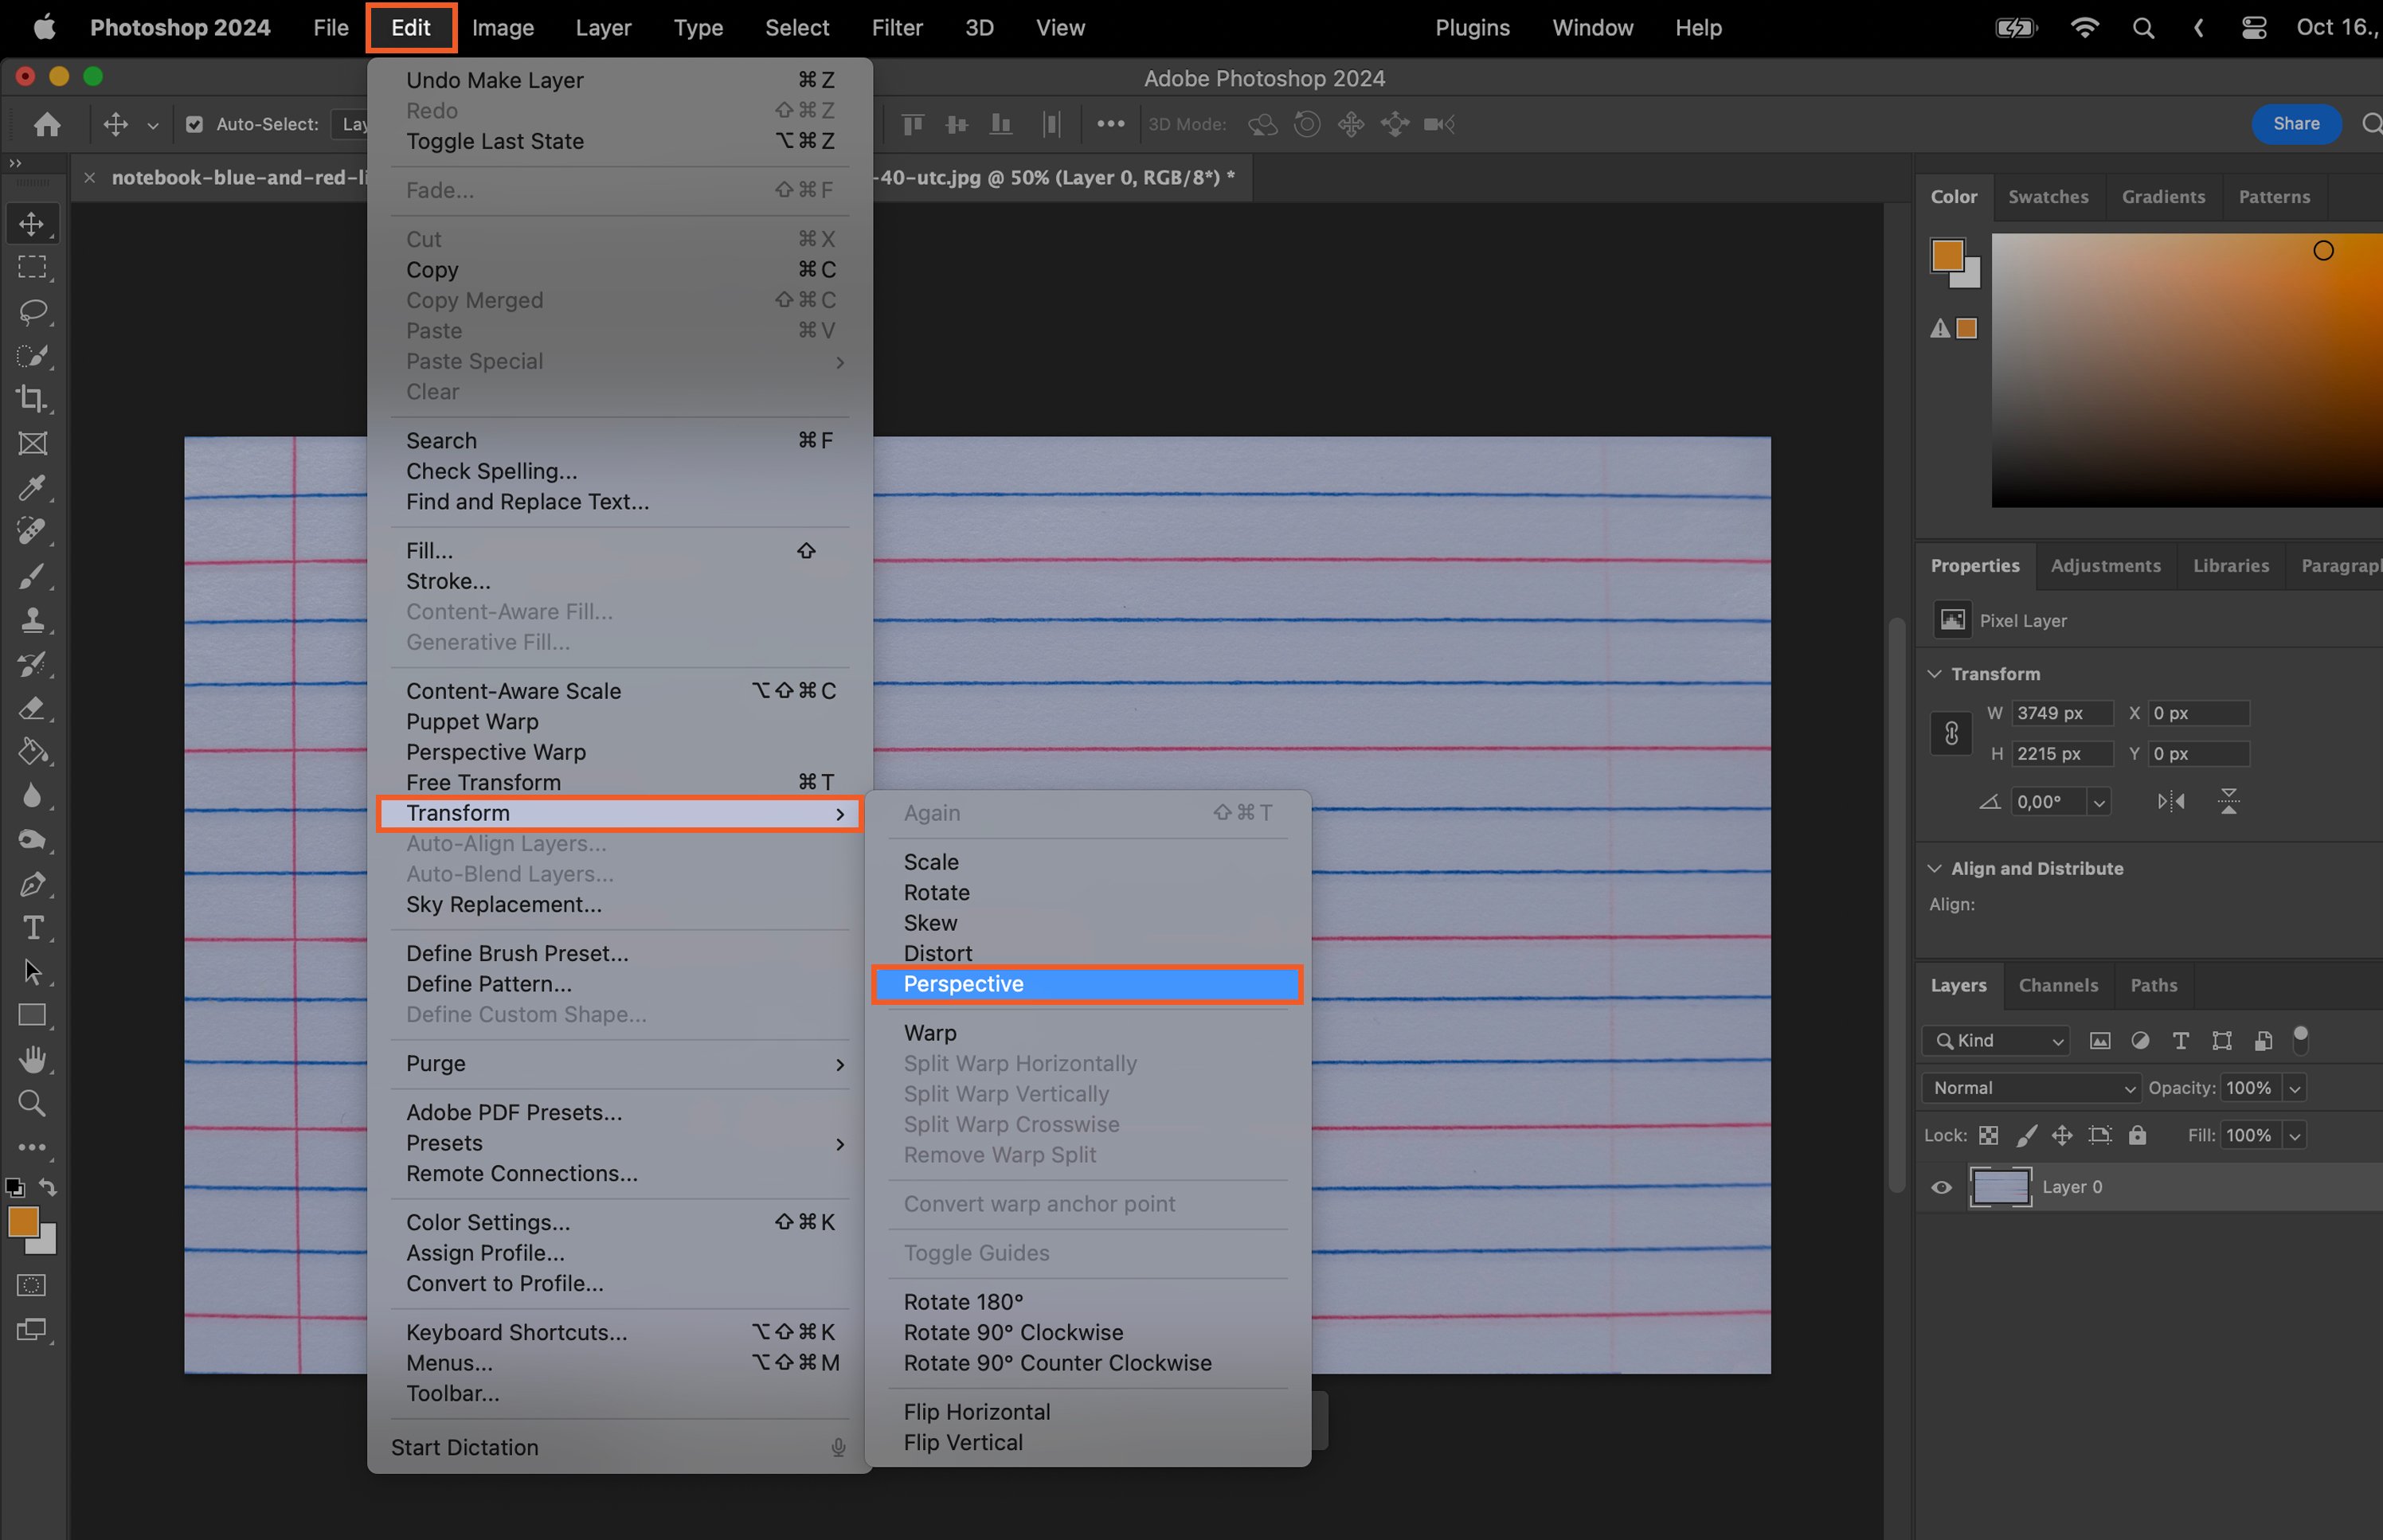Select the Clone Stamp tool
The image size is (2383, 1540).
click(x=32, y=620)
